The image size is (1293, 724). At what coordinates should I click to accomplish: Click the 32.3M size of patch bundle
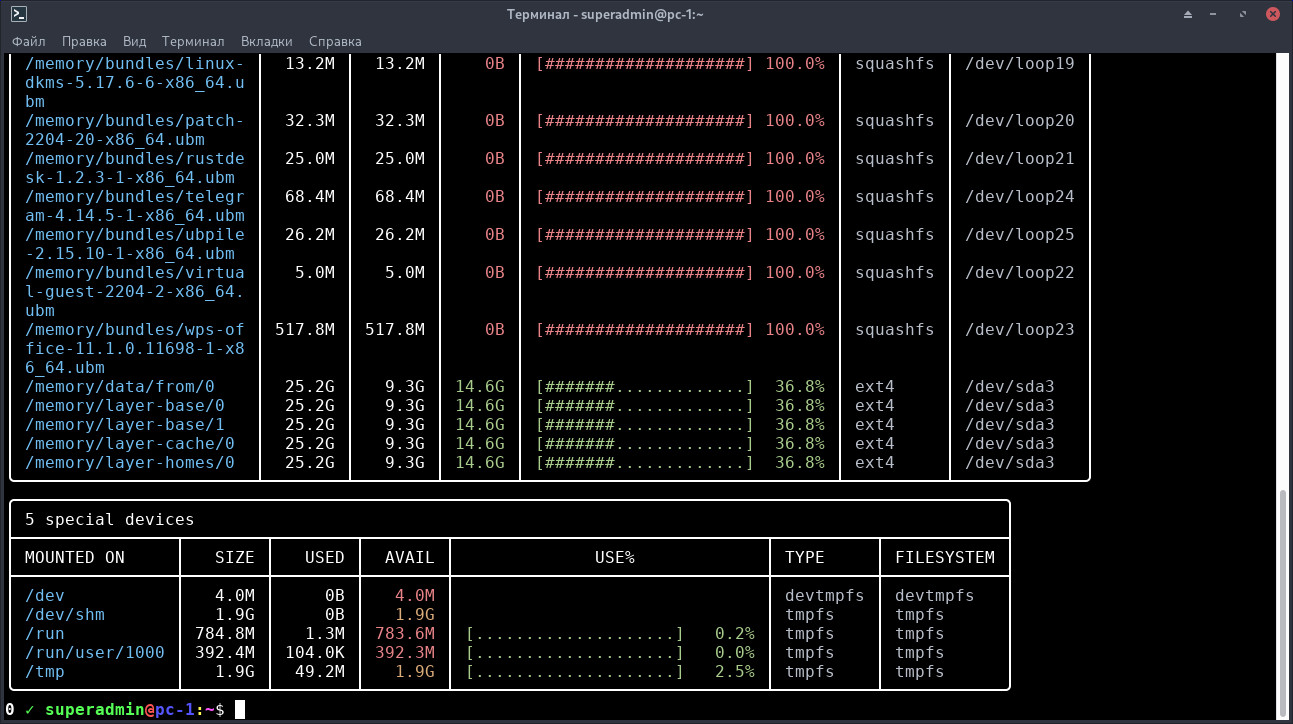pyautogui.click(x=310, y=120)
